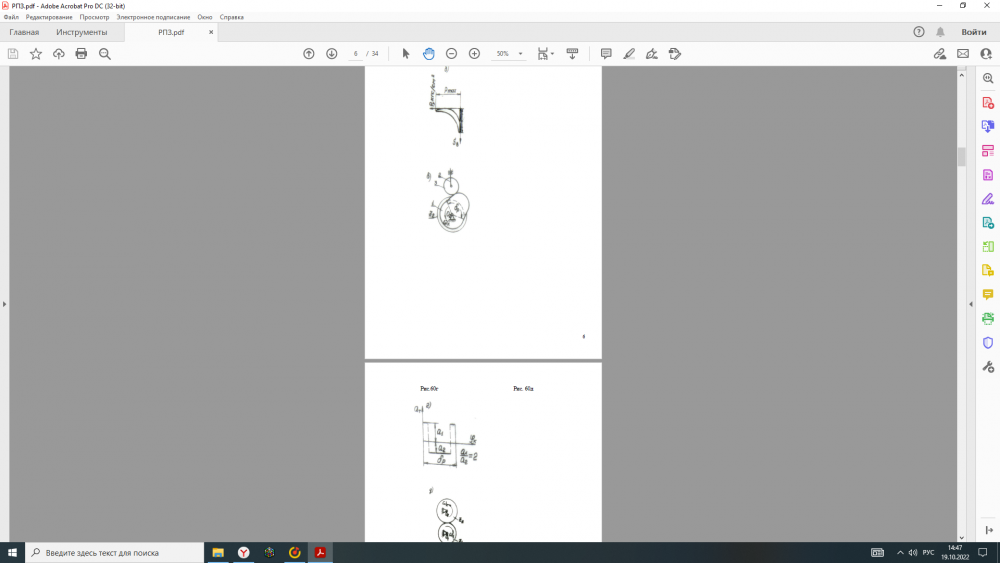Click scrollbar down arrow

(962, 537)
